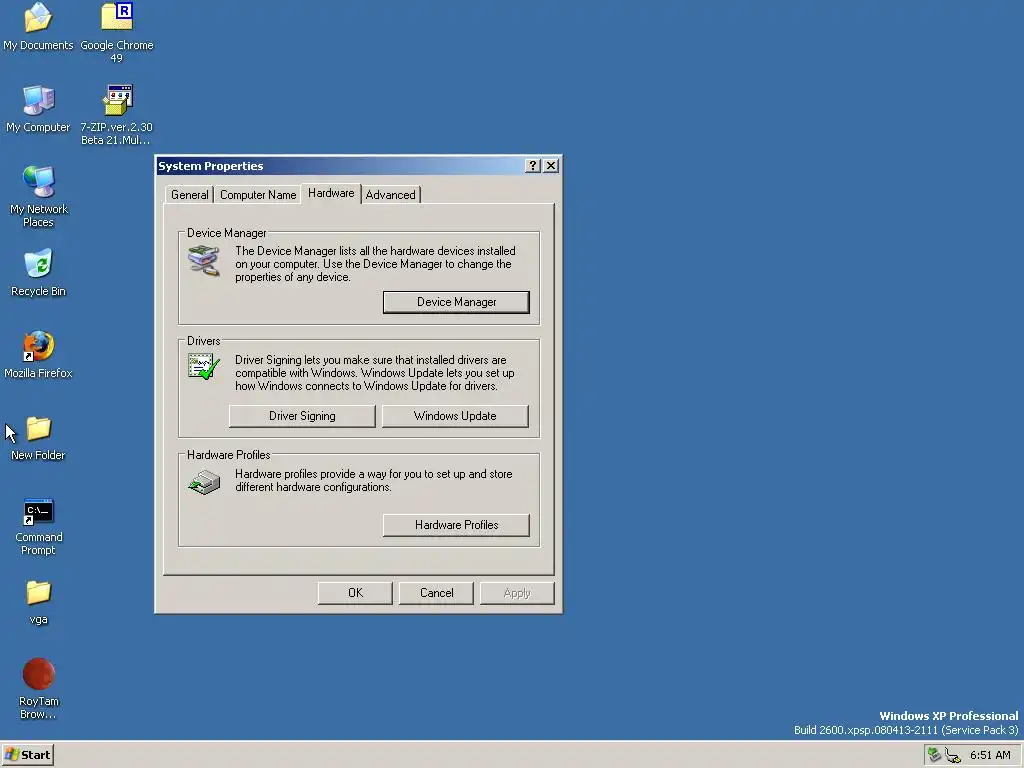This screenshot has height=768, width=1024.
Task: Switch to the Advanced tab
Action: point(391,195)
